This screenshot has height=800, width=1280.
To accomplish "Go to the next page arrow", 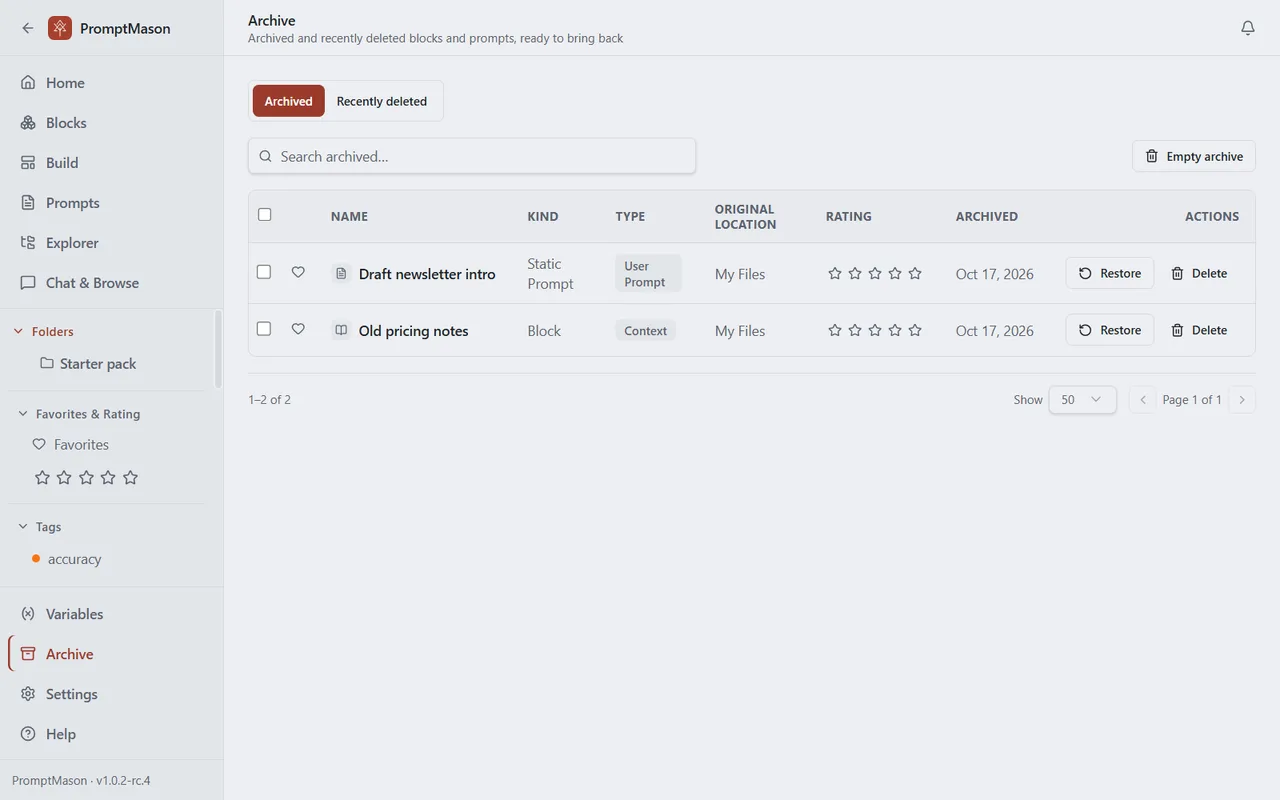I will point(1242,400).
